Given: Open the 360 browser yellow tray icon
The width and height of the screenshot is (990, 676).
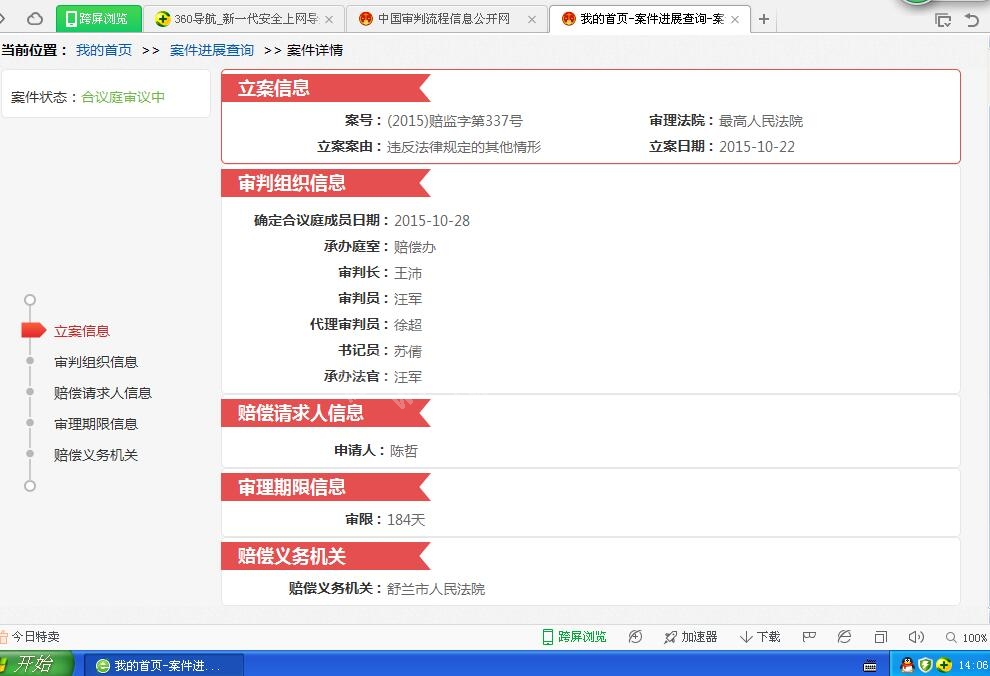Looking at the screenshot, I should [944, 665].
